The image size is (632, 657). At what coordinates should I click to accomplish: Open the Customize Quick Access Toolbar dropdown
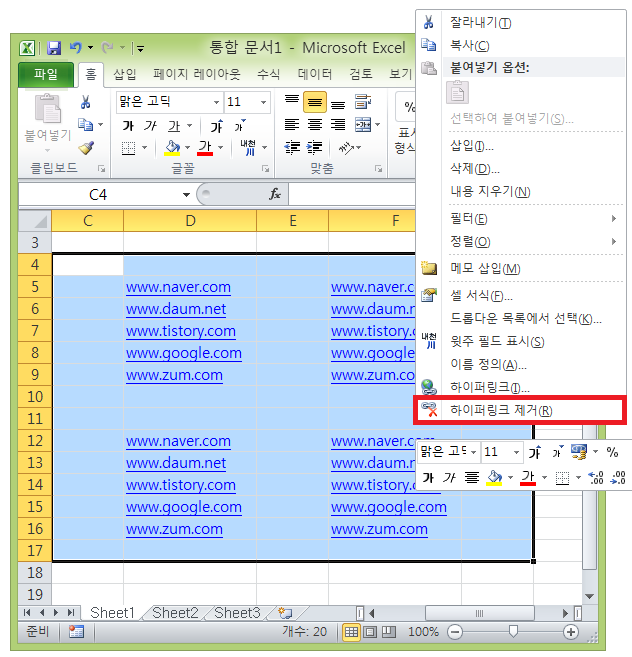click(x=139, y=49)
